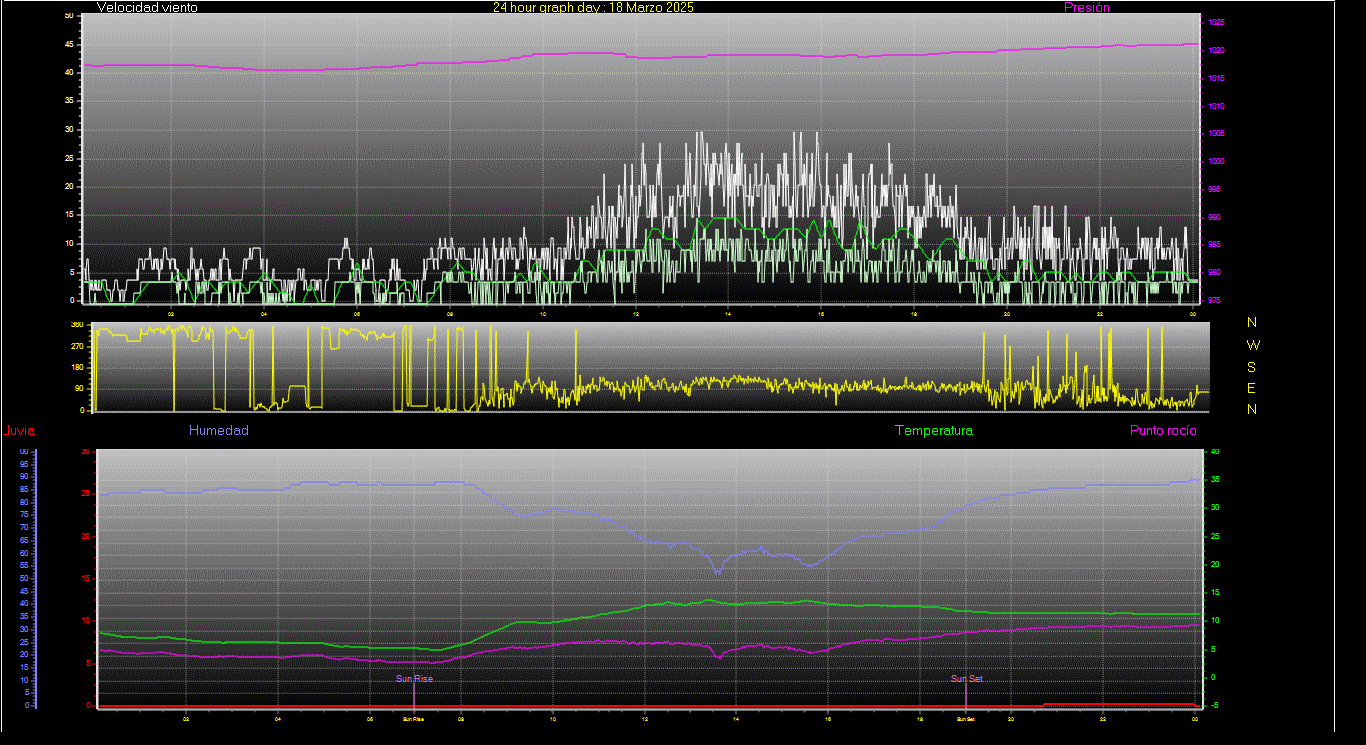
Task: Select the blue '70' humidity axis value
Action: tap(23, 527)
